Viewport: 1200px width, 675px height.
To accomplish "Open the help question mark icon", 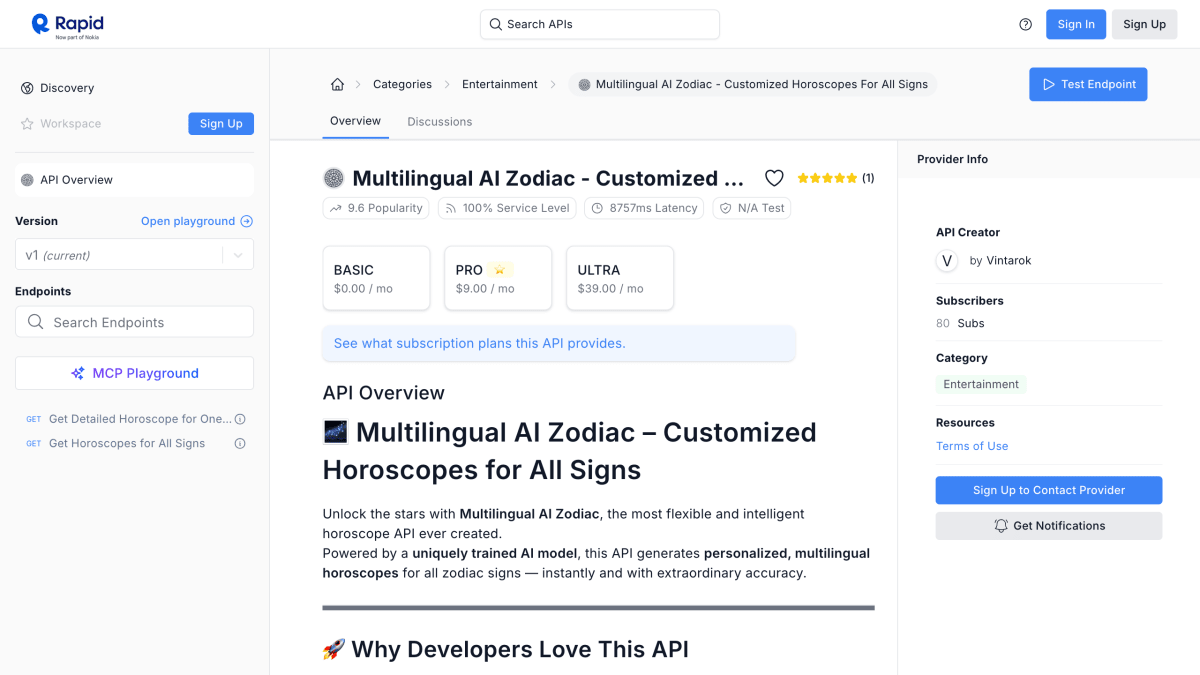I will (1025, 25).
